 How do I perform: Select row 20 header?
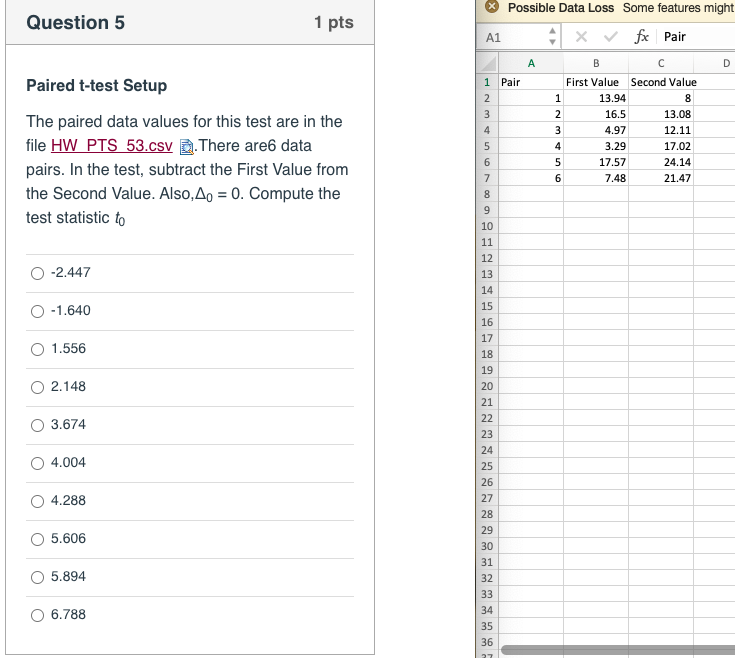[x=487, y=386]
